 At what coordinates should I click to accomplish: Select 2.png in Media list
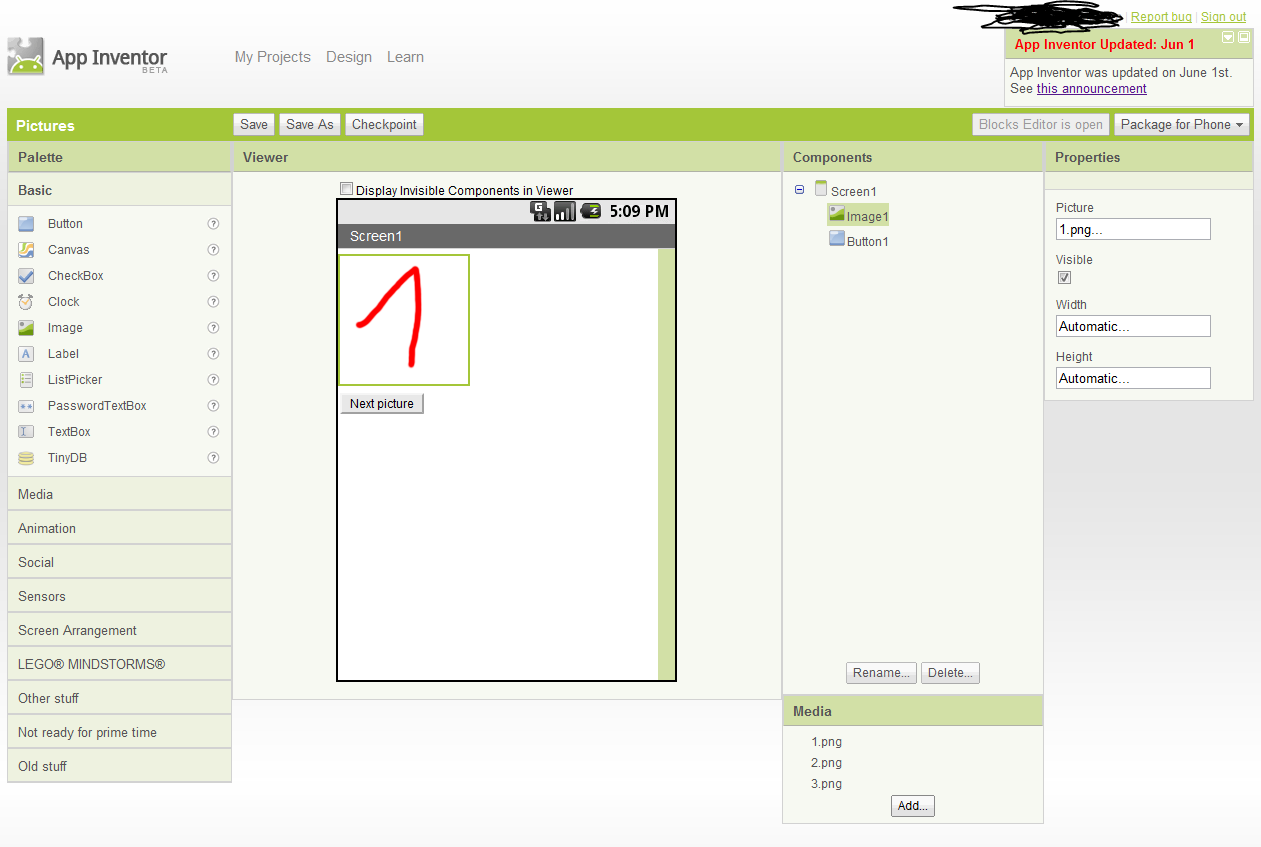[x=826, y=763]
